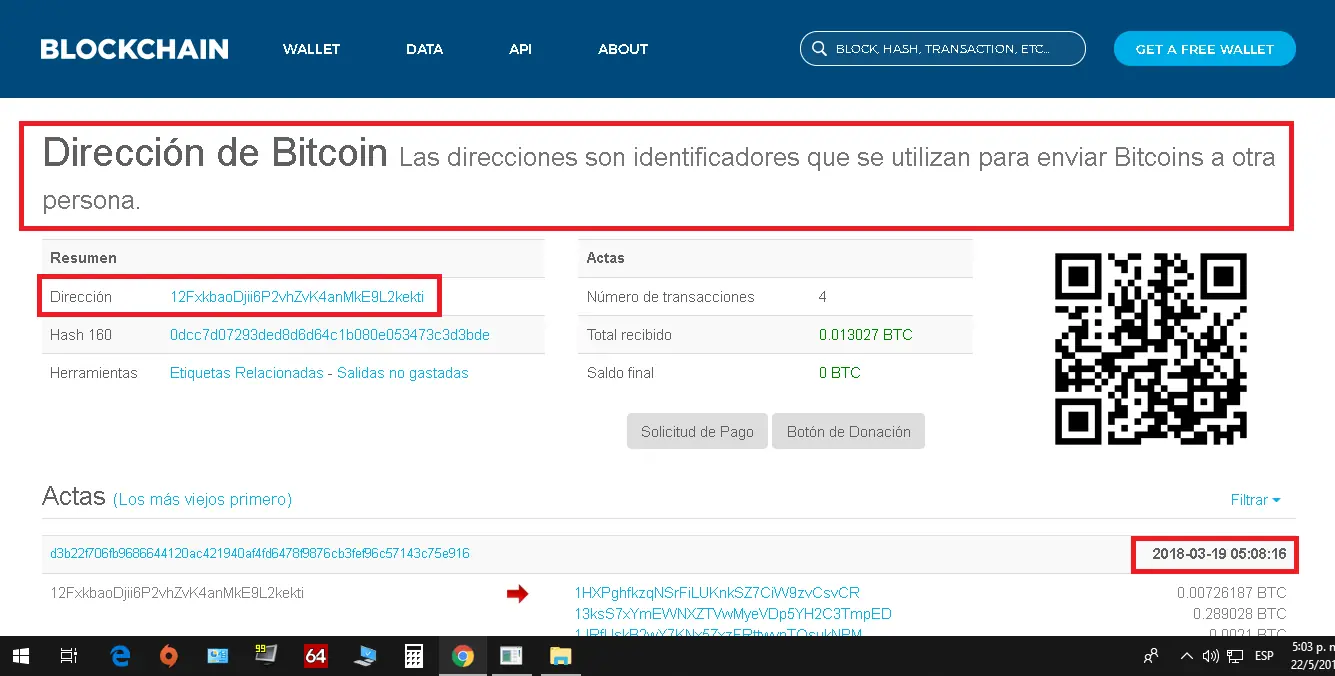The image size is (1335, 676).
Task: Open output address 1HXPghfkzqNSrFiLUKnkSZ7CiW9zvCsvCR
Action: pos(717,593)
